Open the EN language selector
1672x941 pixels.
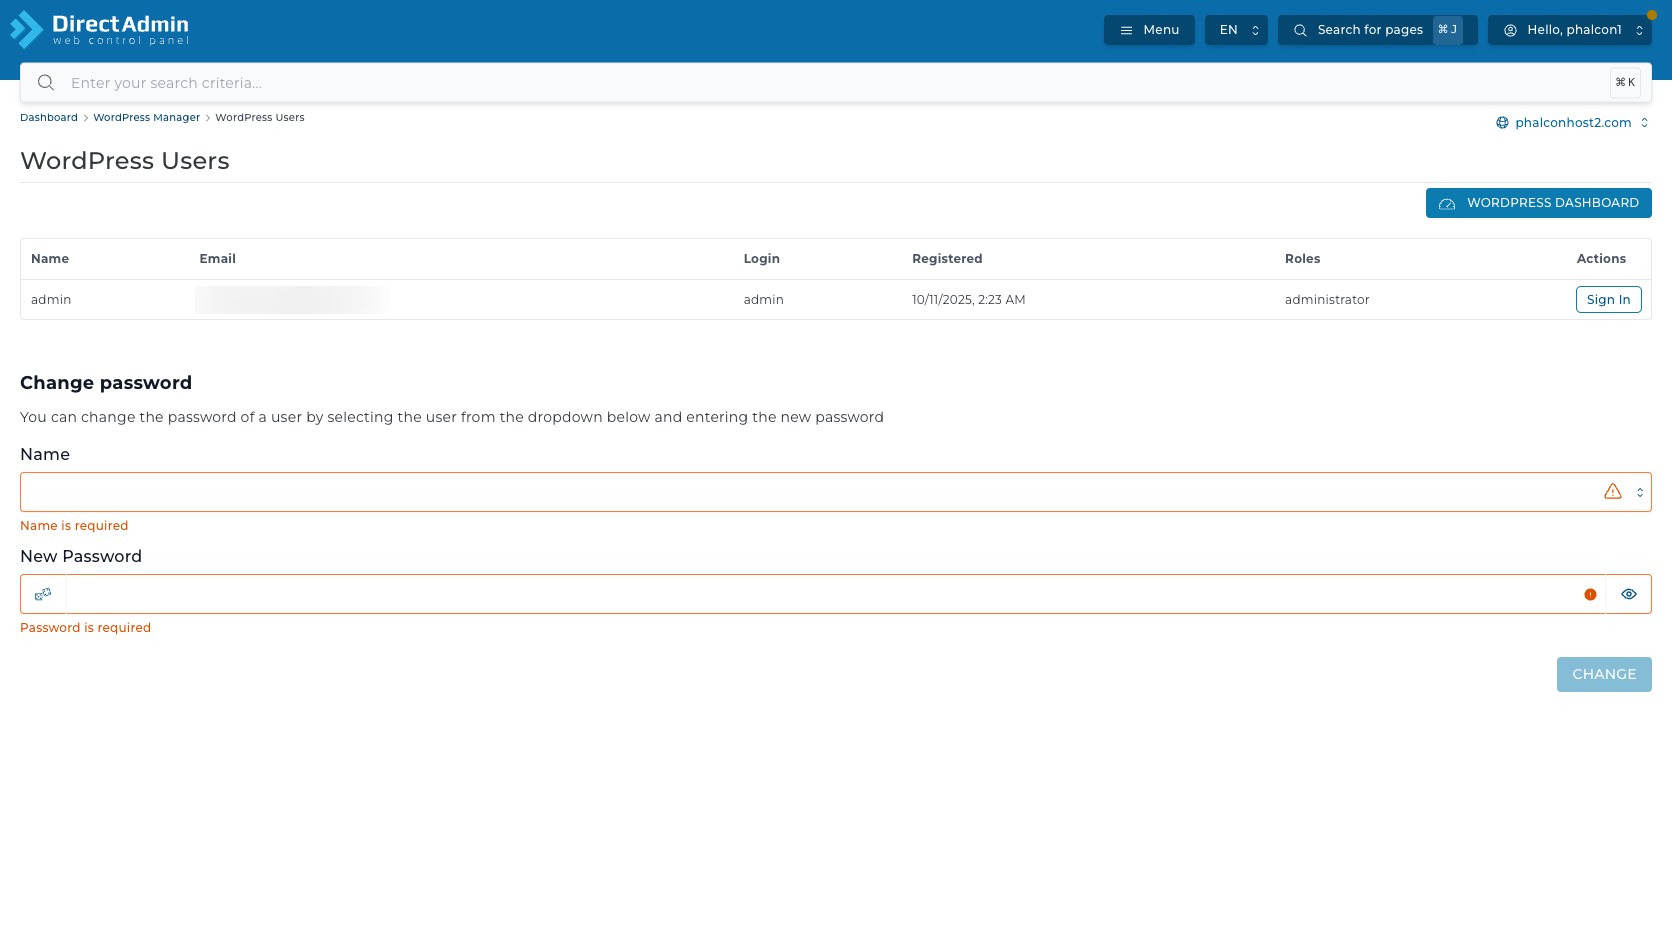[x=1236, y=30]
